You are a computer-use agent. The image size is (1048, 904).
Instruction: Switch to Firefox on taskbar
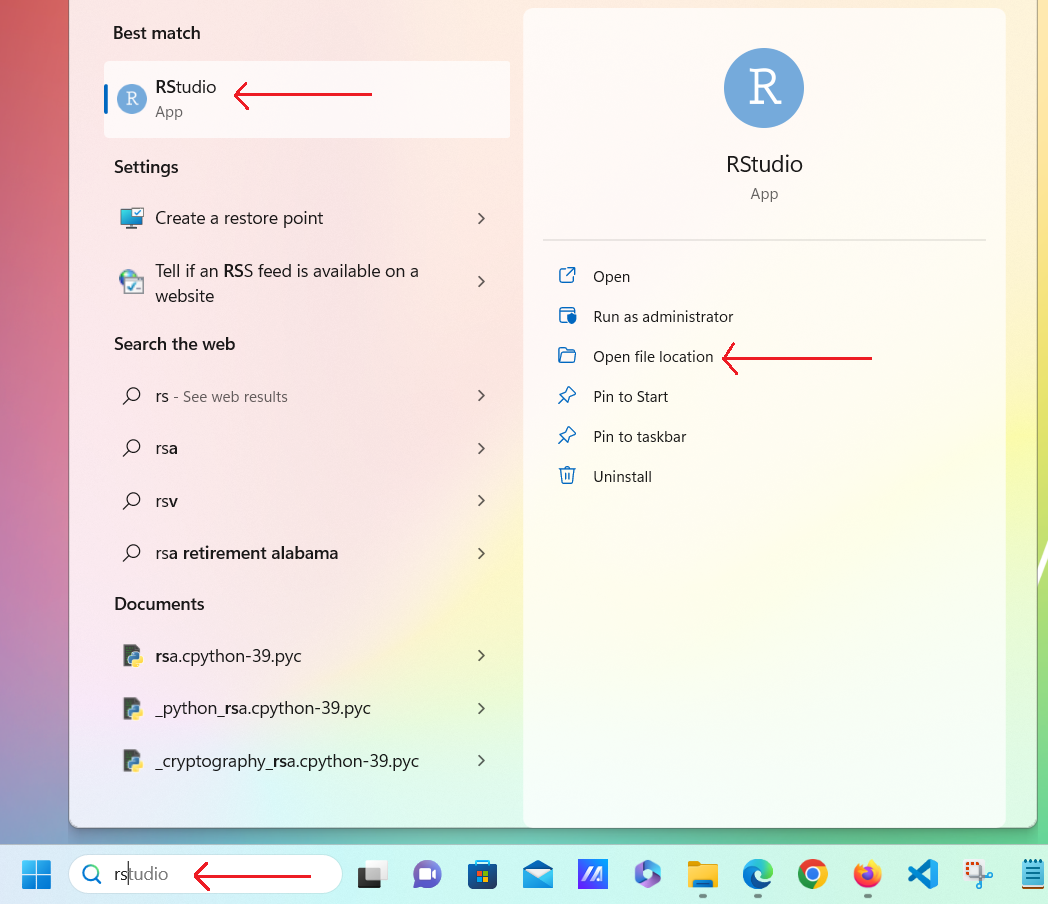[x=868, y=874]
